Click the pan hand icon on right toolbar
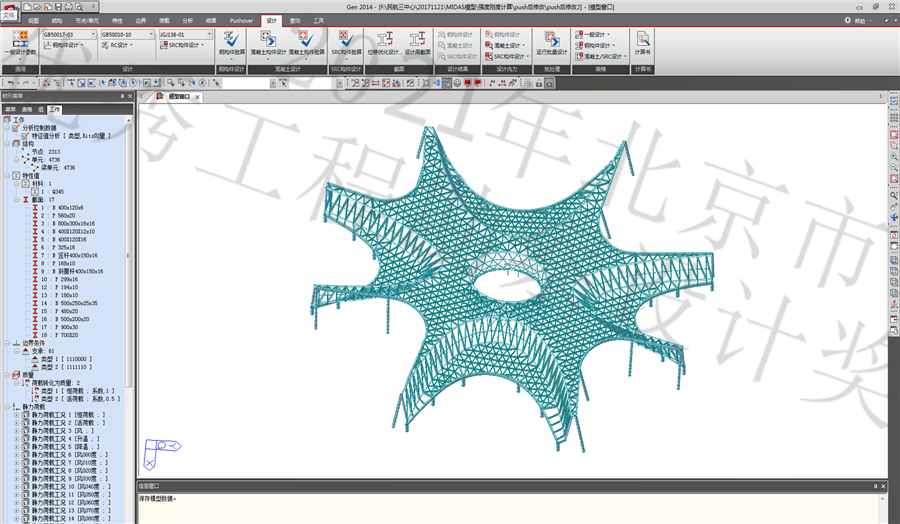 [x=894, y=207]
